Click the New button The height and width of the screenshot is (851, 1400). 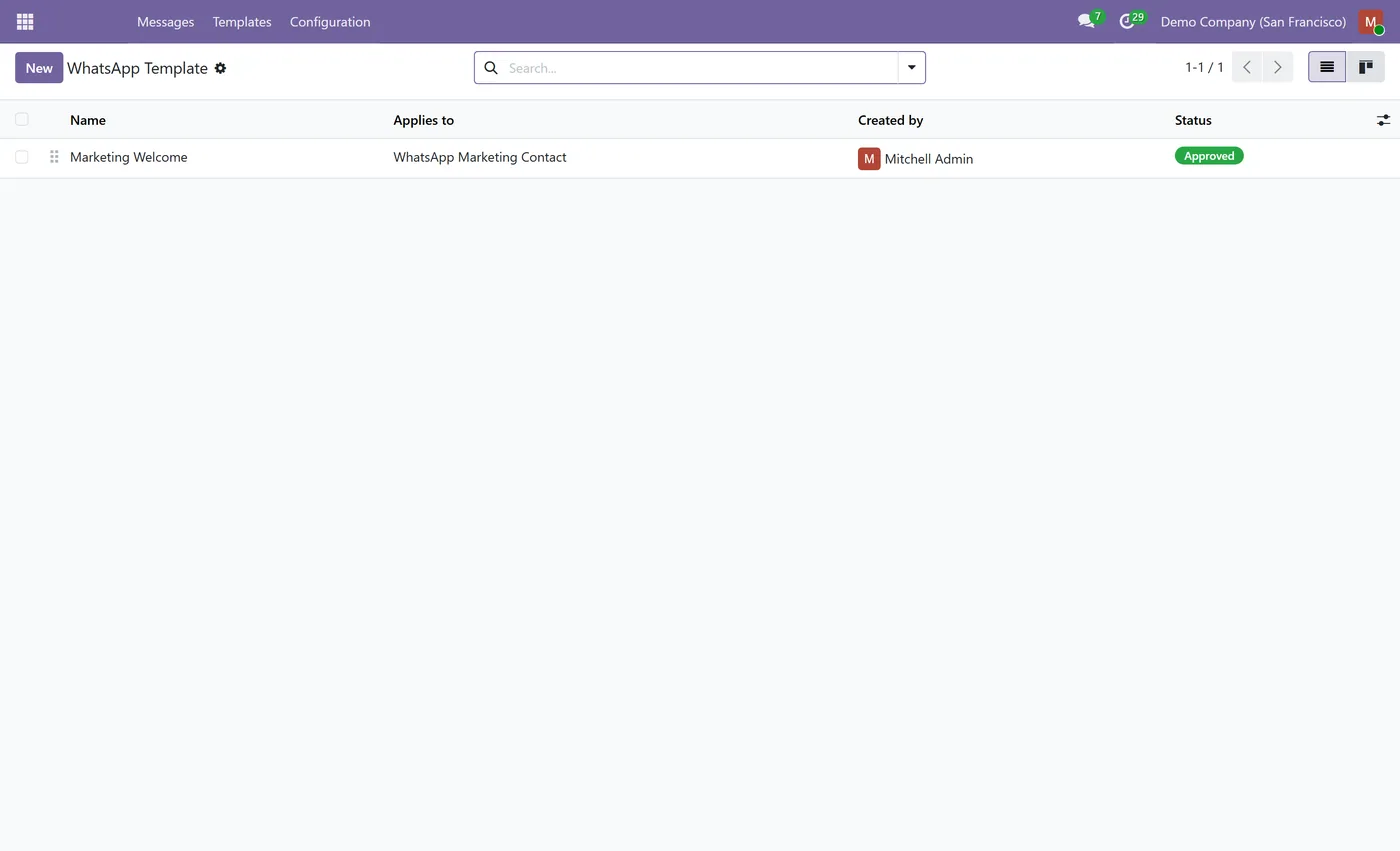tap(39, 67)
